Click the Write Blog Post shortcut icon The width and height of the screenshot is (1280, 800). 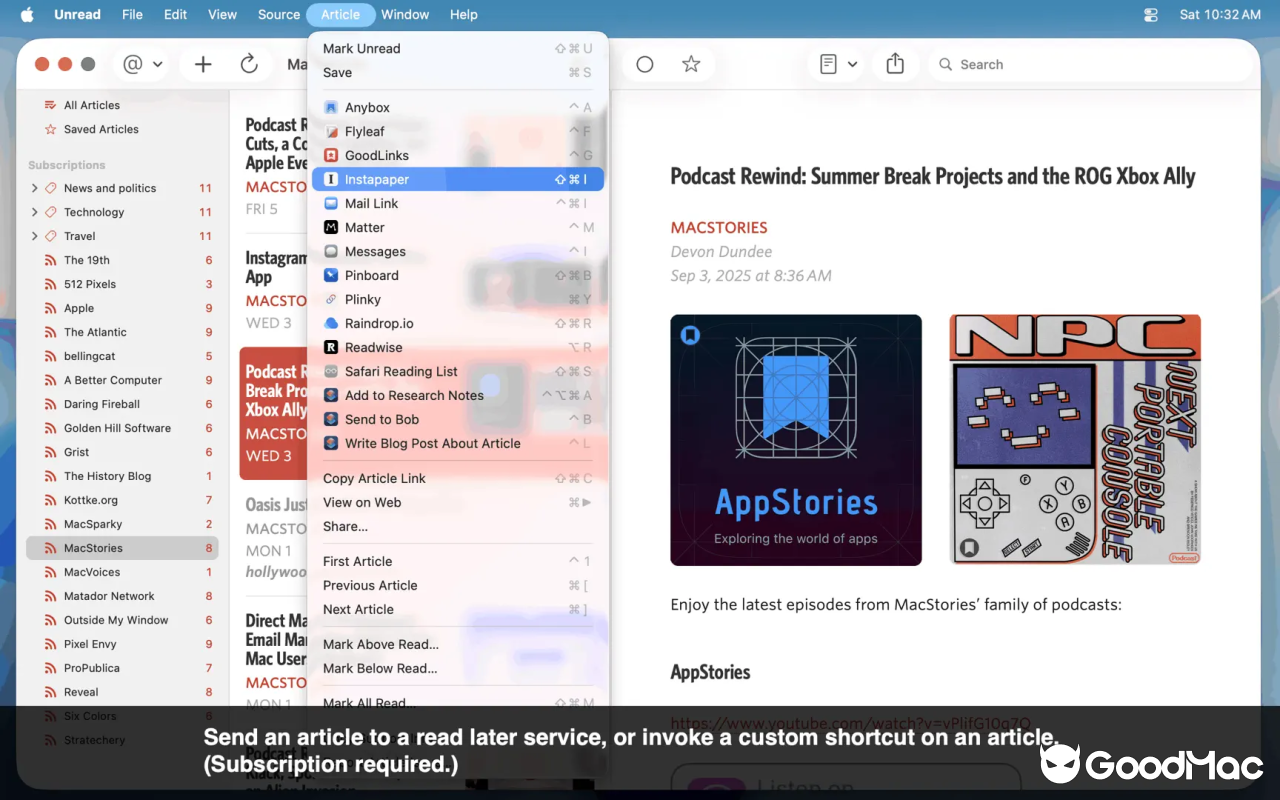(331, 443)
